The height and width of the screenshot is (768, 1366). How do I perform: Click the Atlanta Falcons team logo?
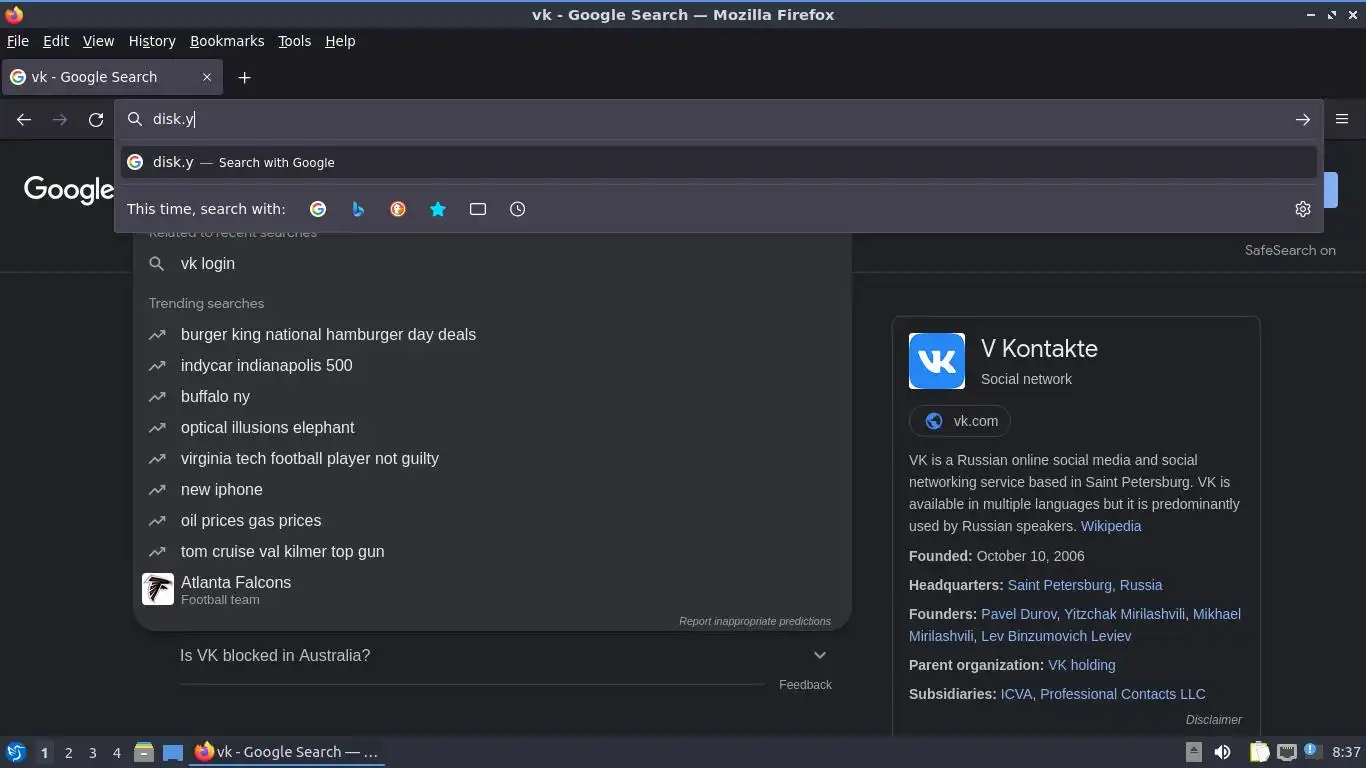pyautogui.click(x=158, y=589)
